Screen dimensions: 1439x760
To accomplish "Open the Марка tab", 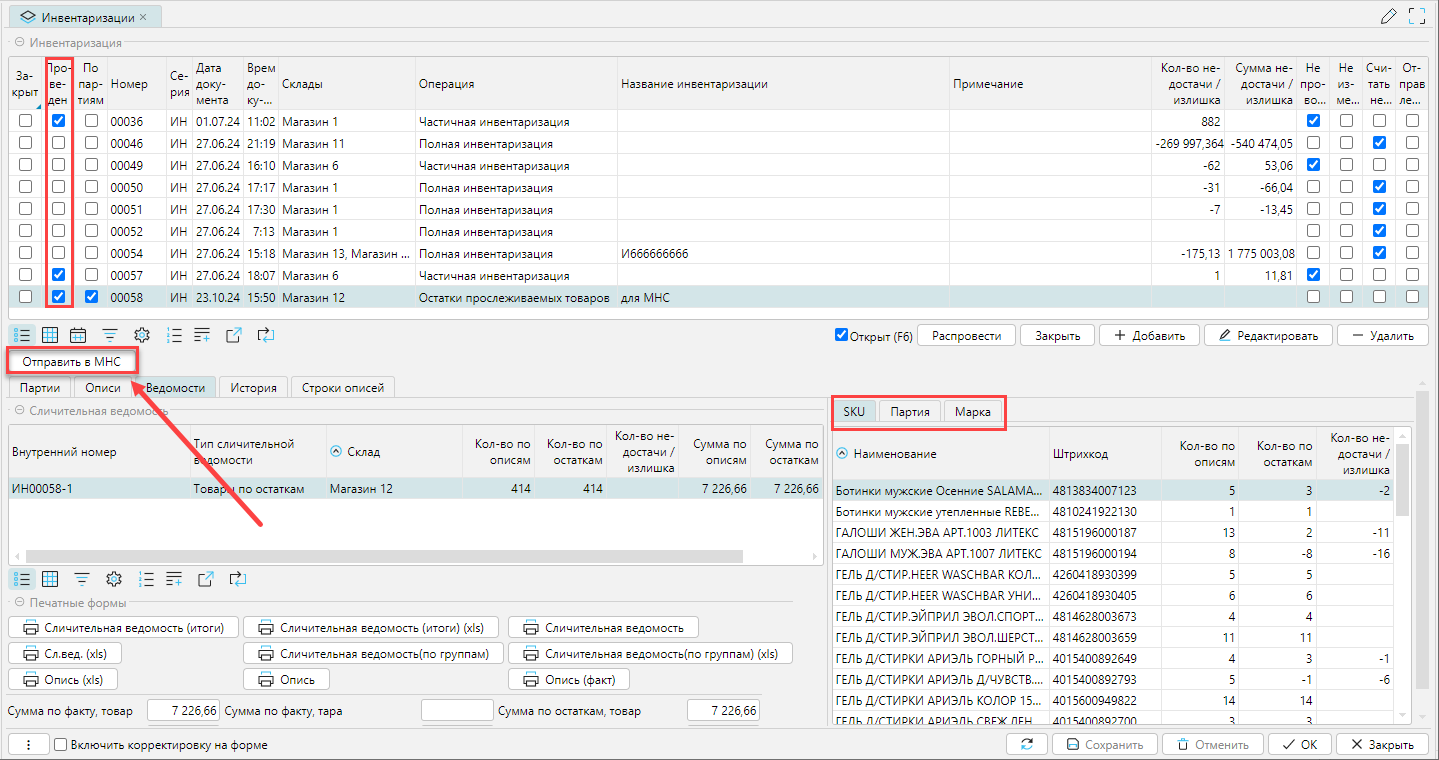I will point(972,411).
